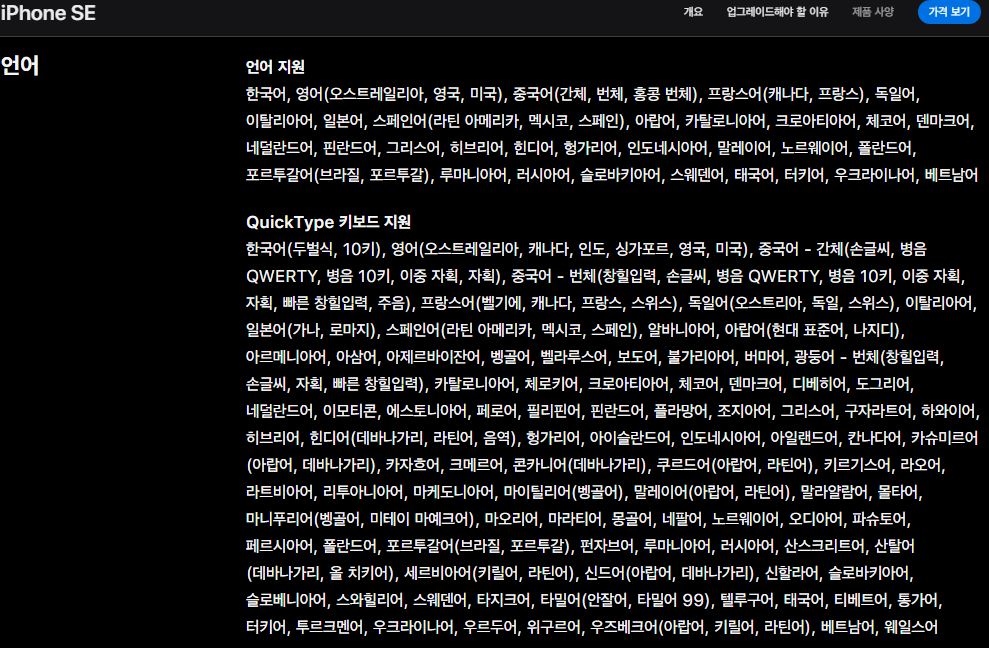Click the word 세르비아어

[438, 574]
